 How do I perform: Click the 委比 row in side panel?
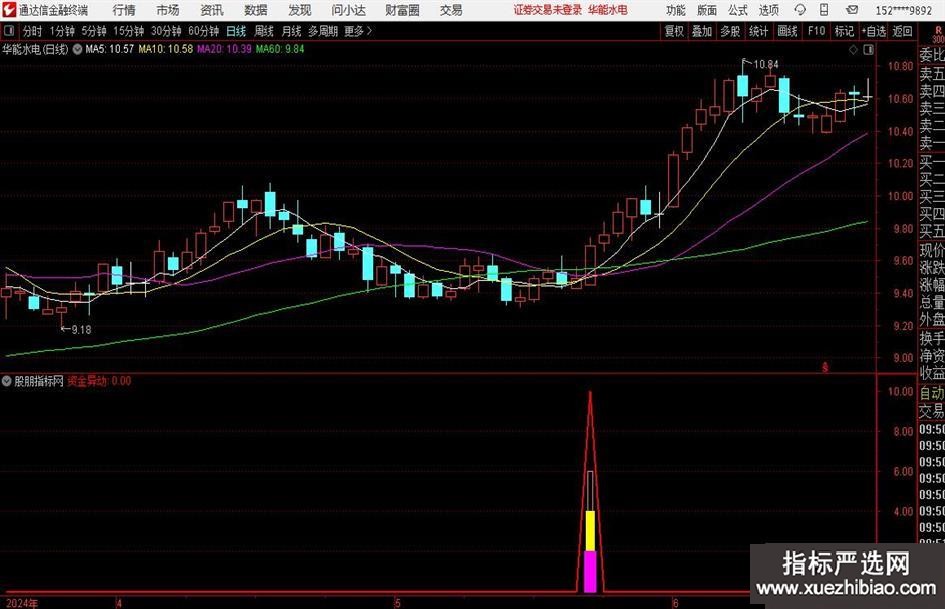932,55
